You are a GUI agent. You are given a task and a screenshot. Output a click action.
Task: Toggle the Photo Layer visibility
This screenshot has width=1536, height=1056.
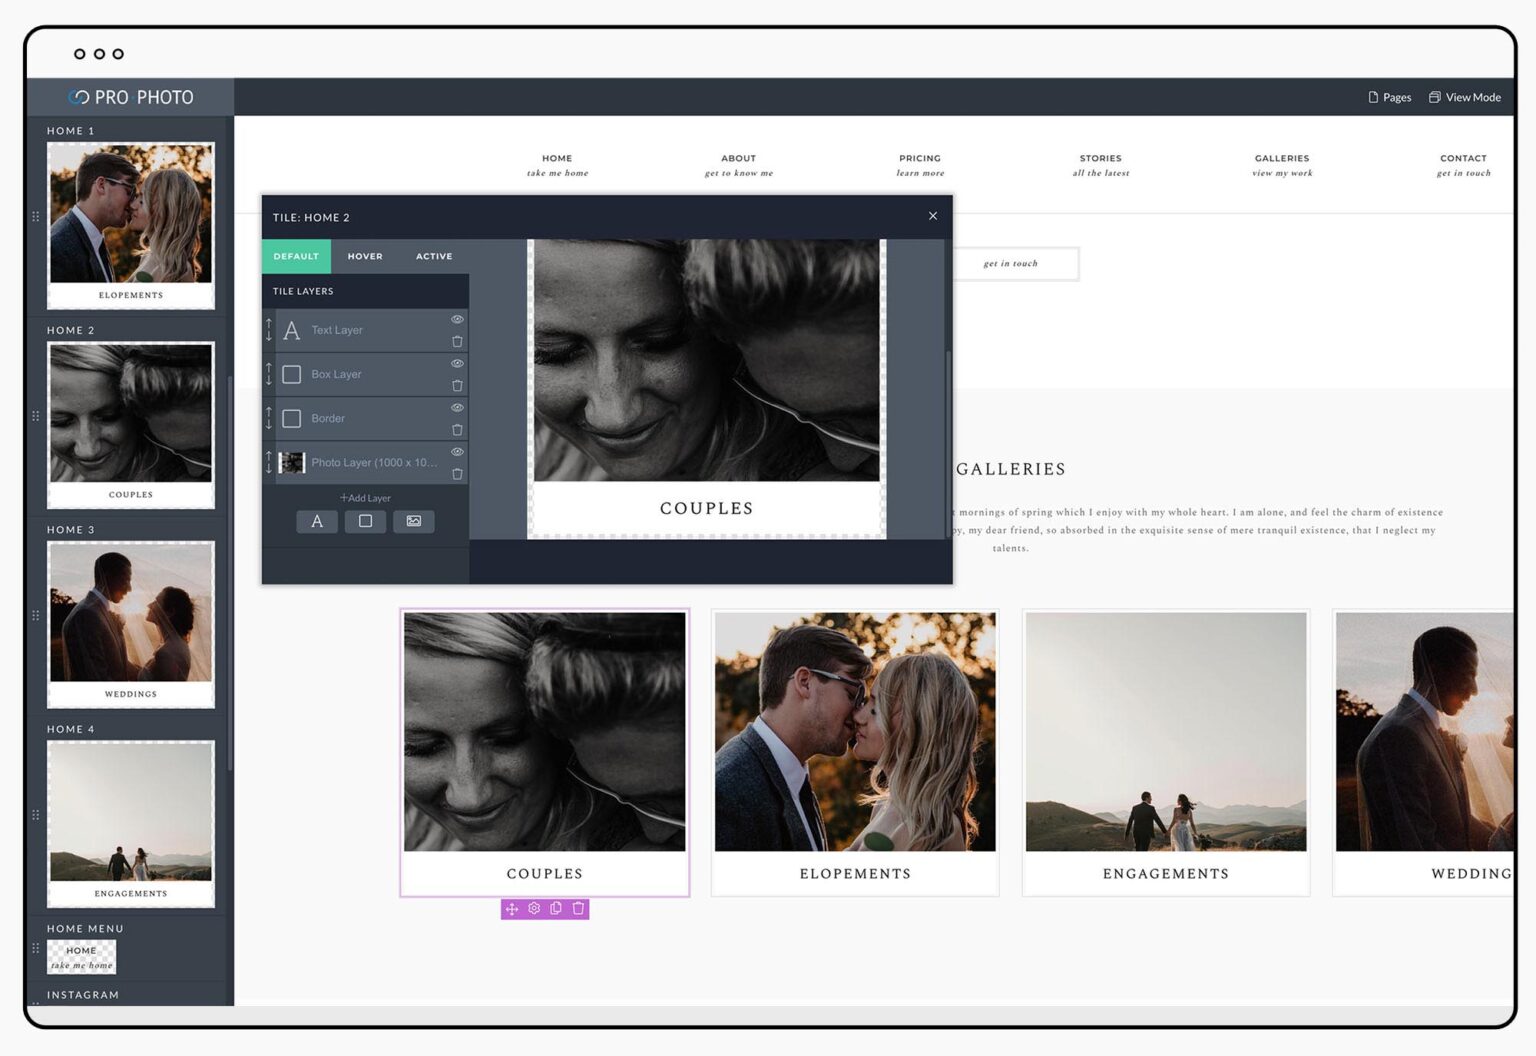(x=457, y=451)
